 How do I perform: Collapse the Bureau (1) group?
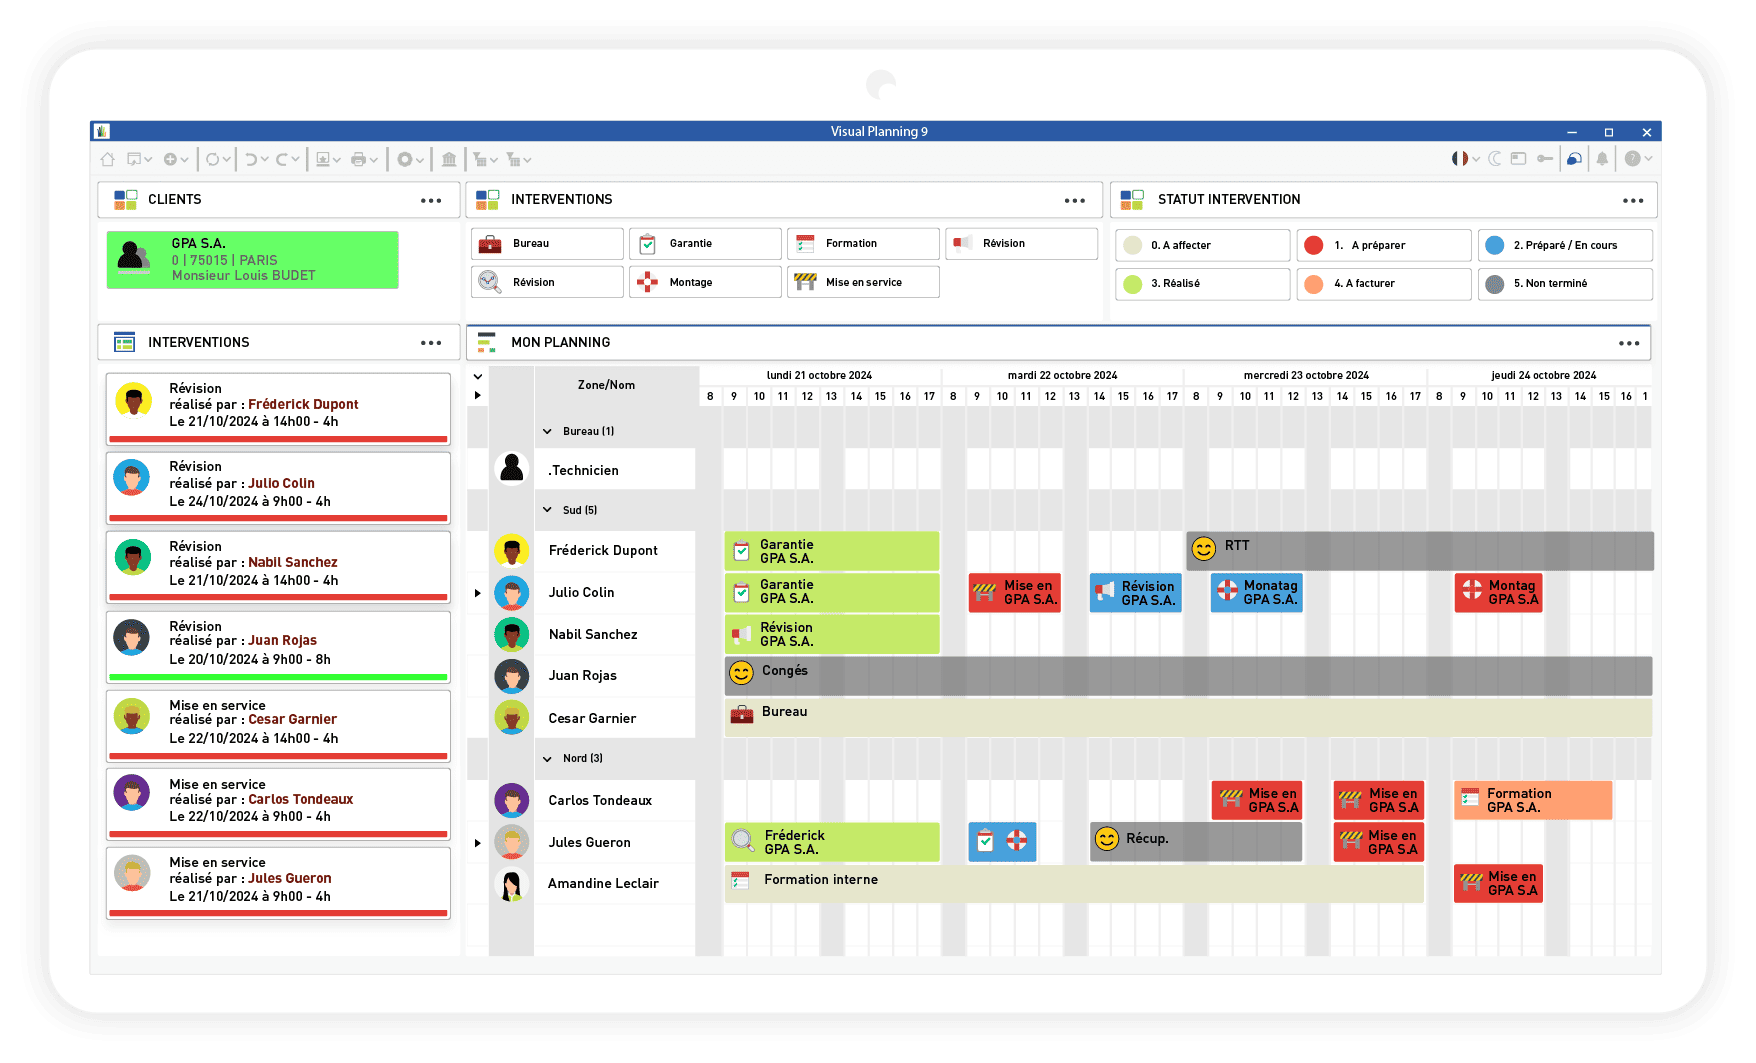point(547,432)
